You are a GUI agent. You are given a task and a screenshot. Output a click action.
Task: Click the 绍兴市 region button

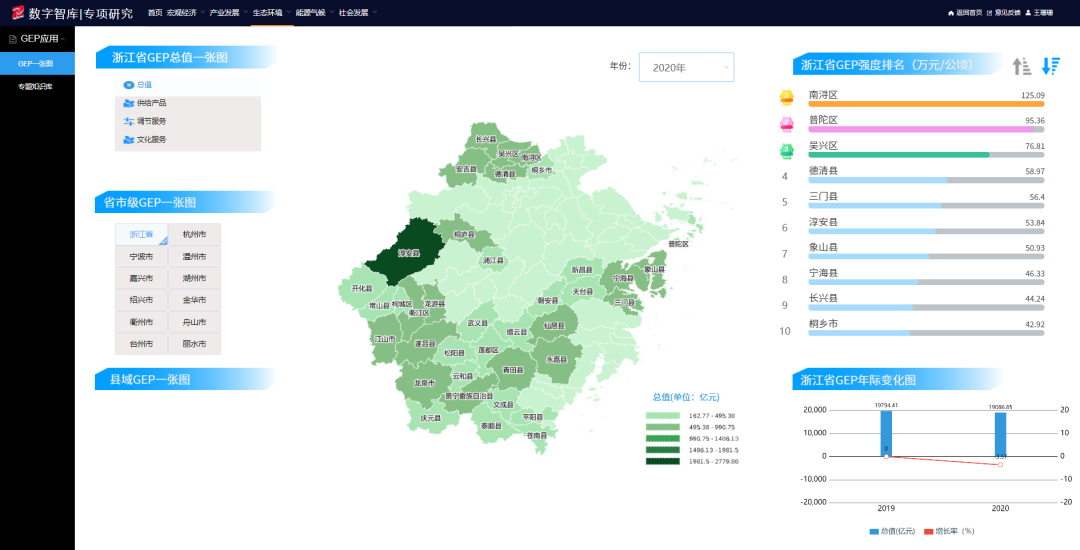pos(141,300)
